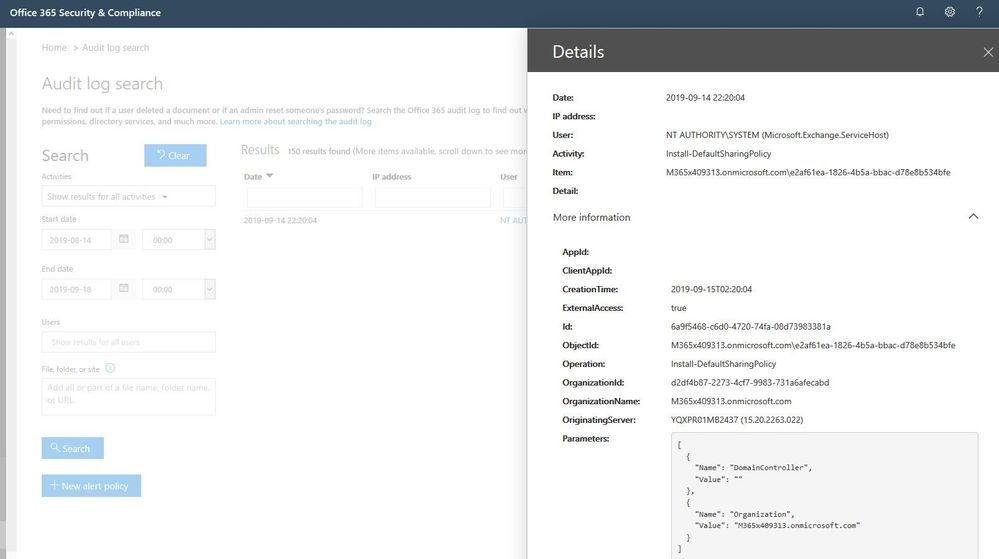Open the End date calendar picker
The image size is (999, 559).
coord(124,288)
